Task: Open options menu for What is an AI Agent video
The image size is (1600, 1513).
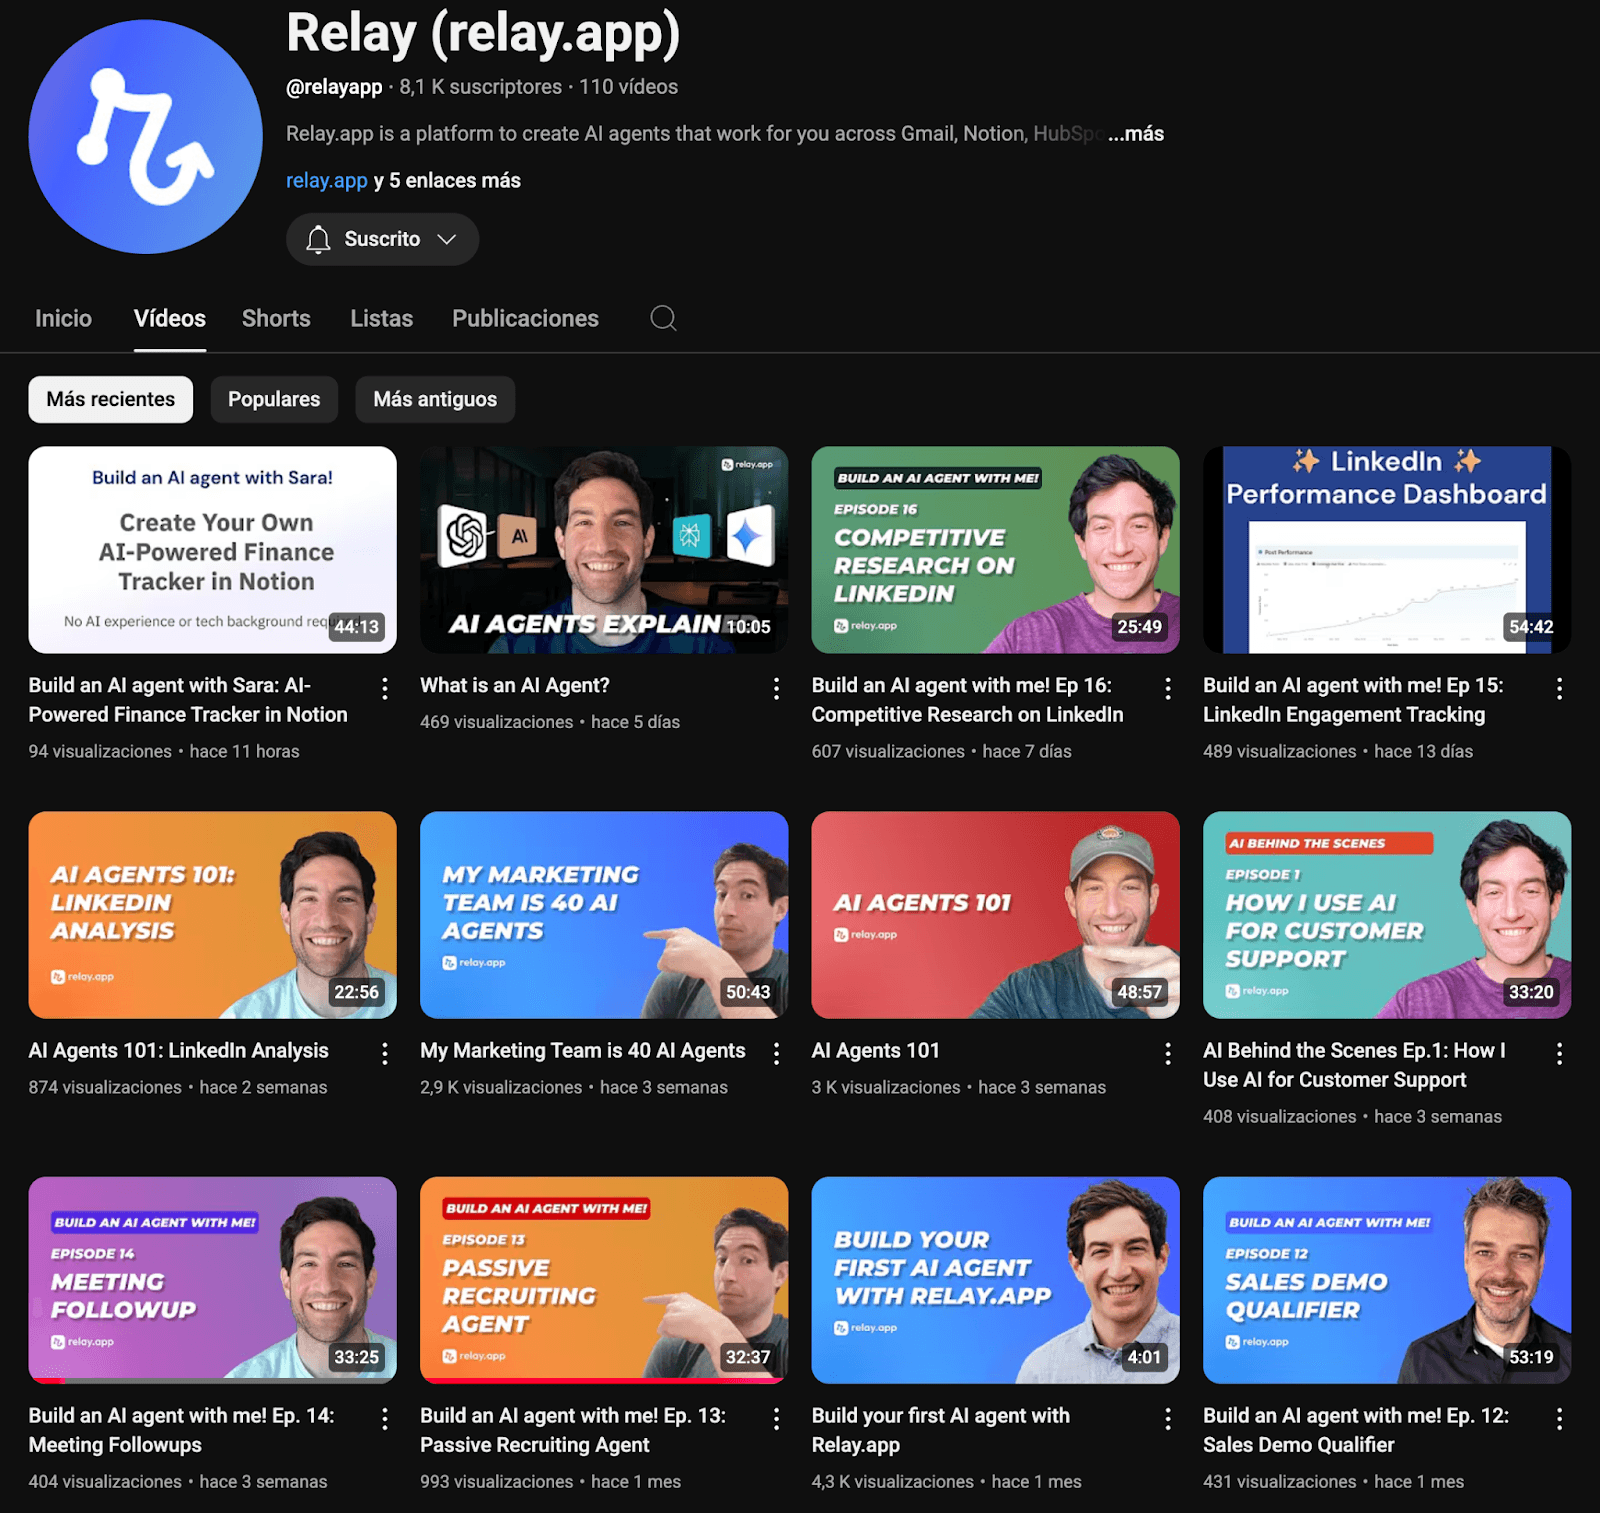Action: [x=776, y=688]
